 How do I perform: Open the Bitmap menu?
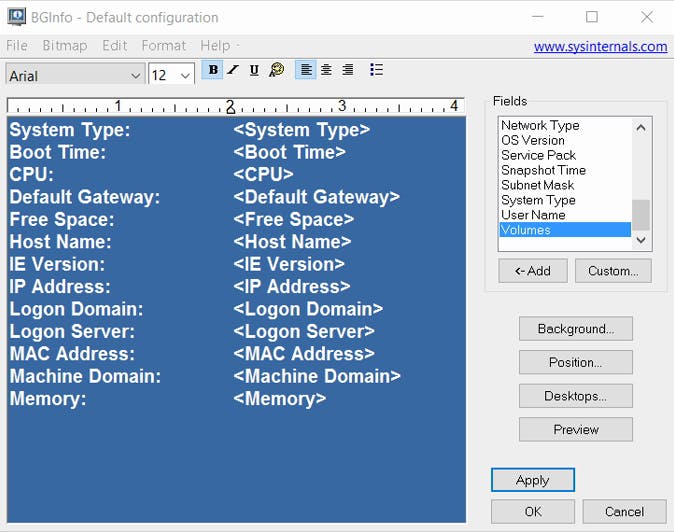pos(64,46)
